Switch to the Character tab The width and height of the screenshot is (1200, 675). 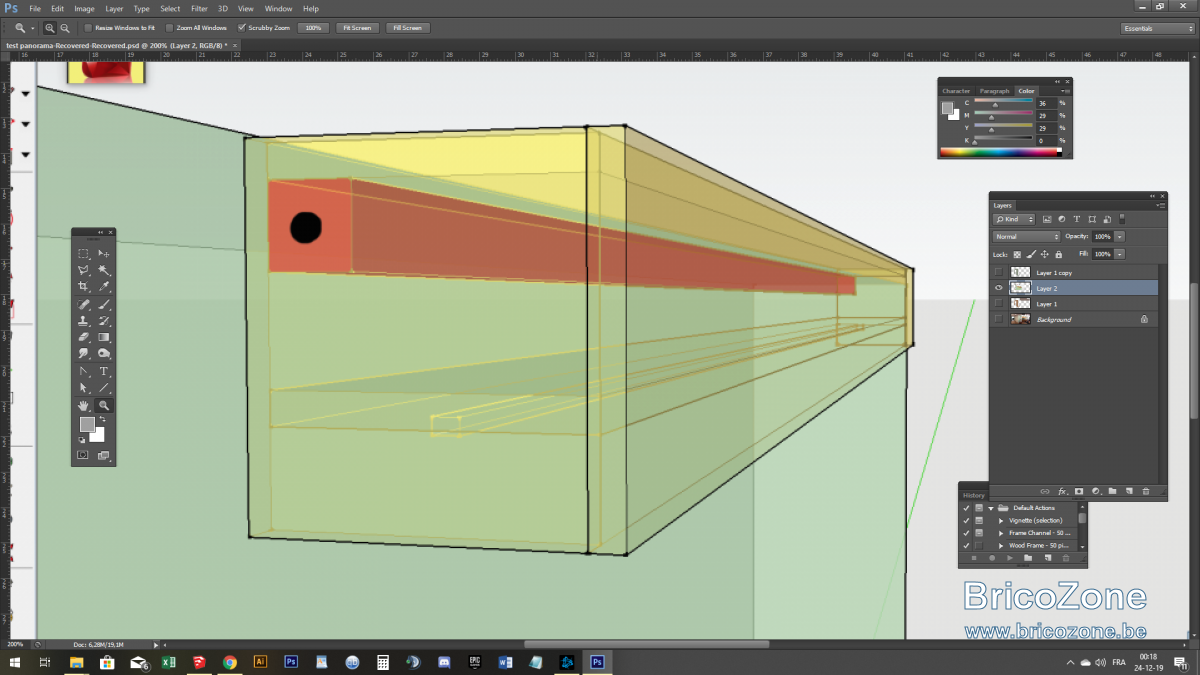click(956, 91)
